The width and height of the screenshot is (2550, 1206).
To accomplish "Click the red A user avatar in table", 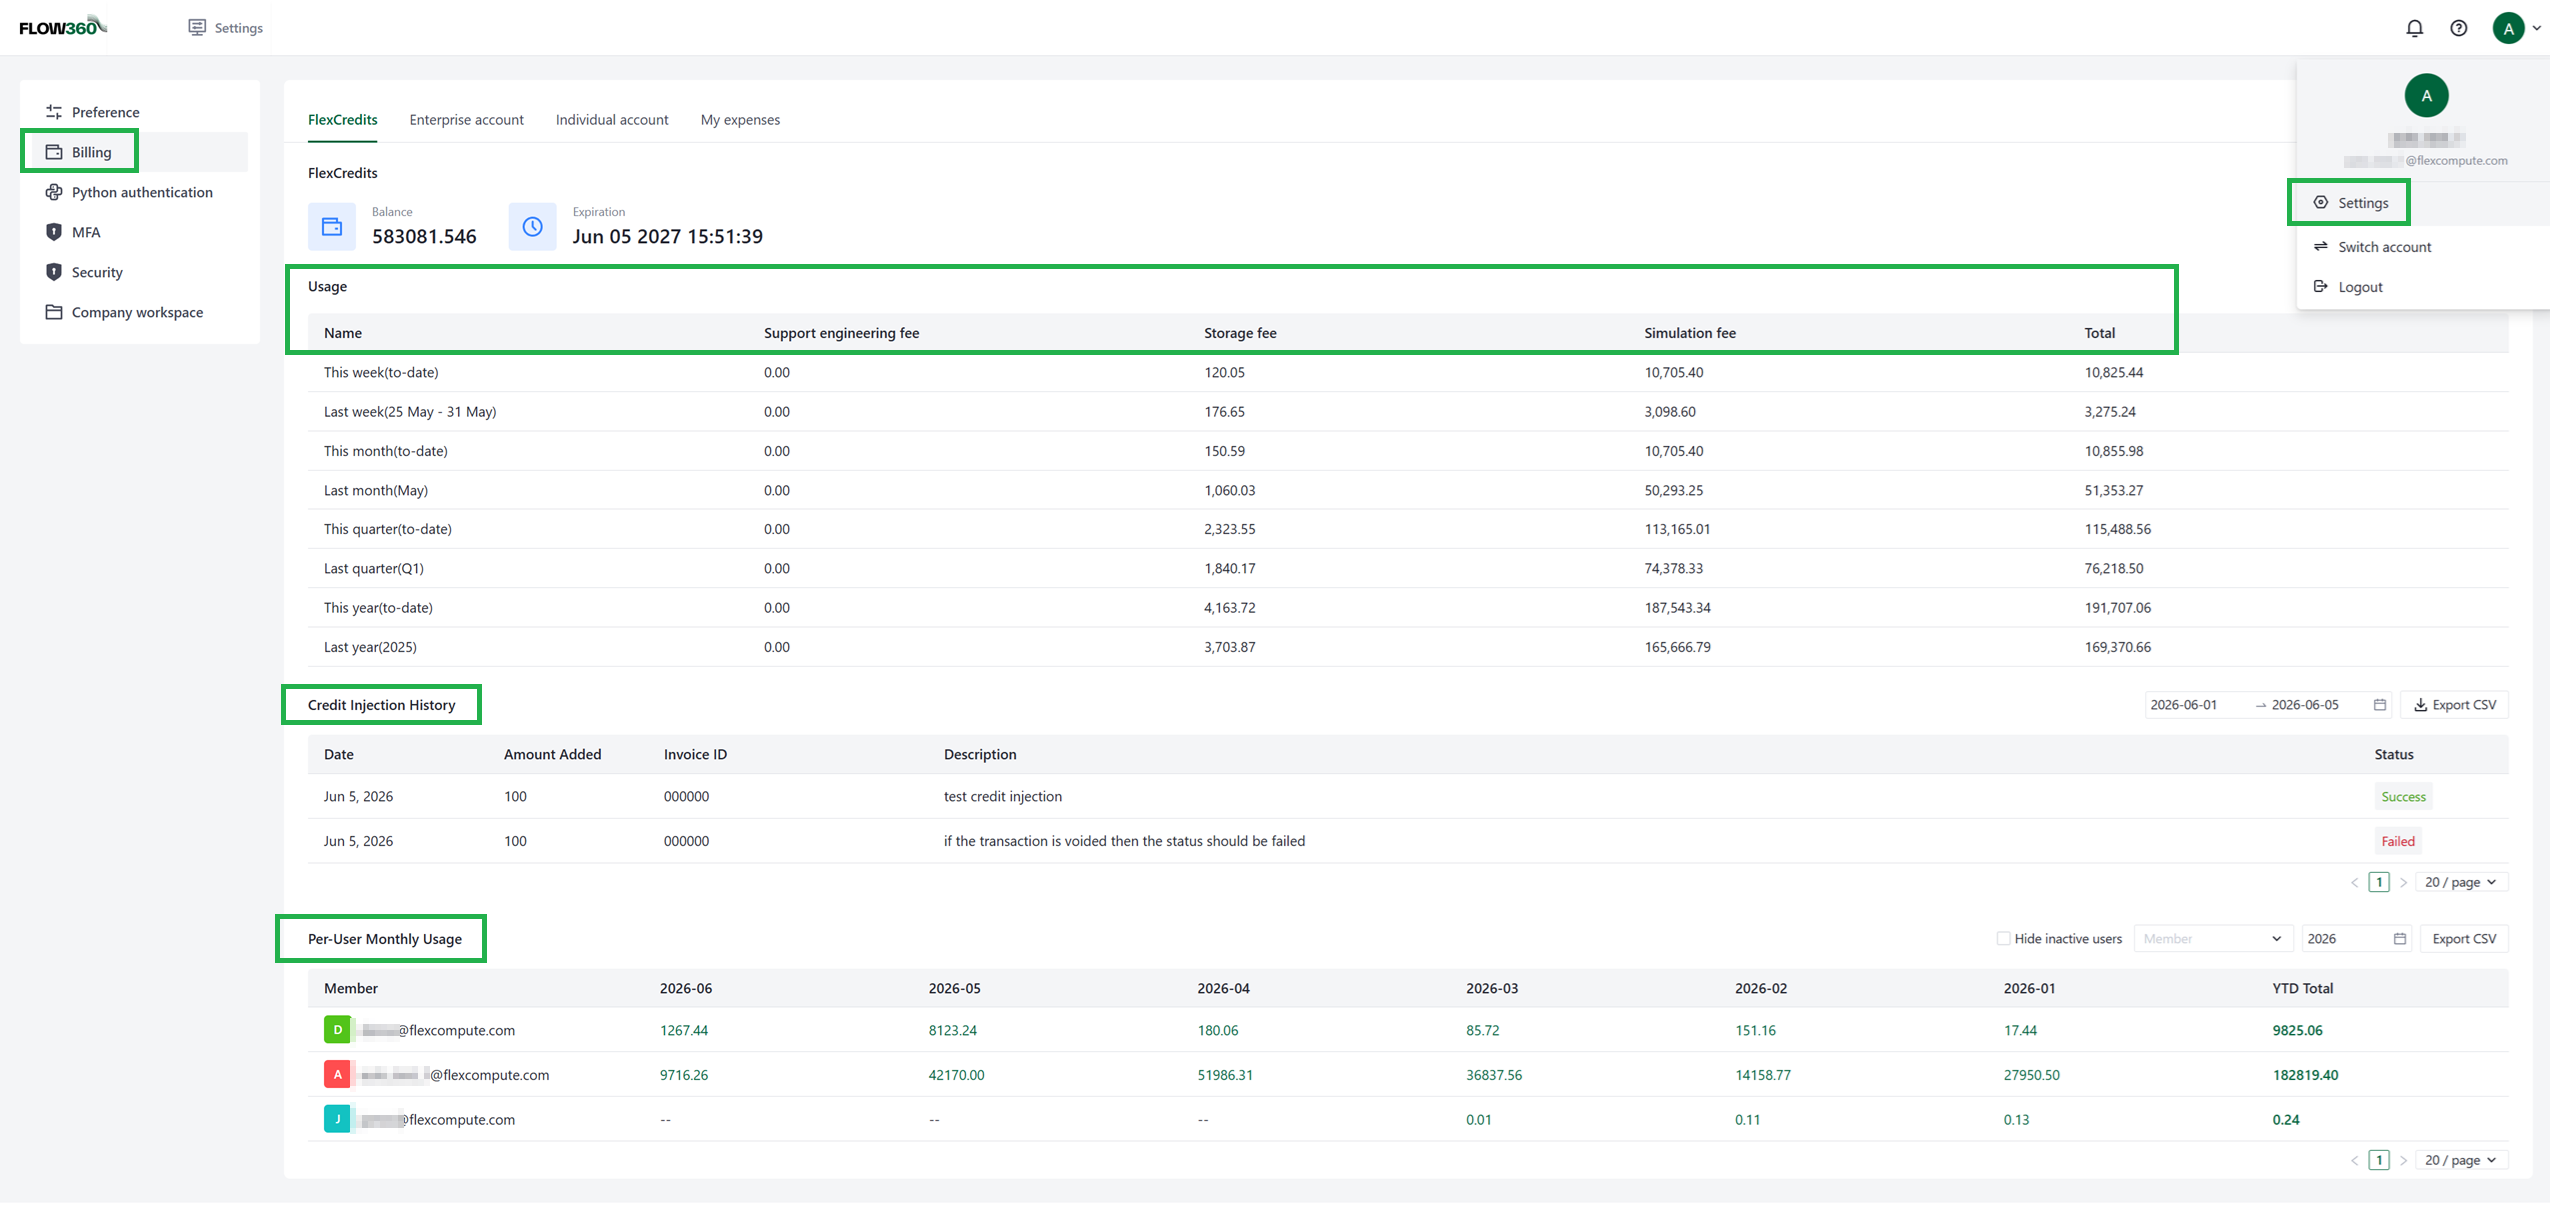I will [337, 1074].
